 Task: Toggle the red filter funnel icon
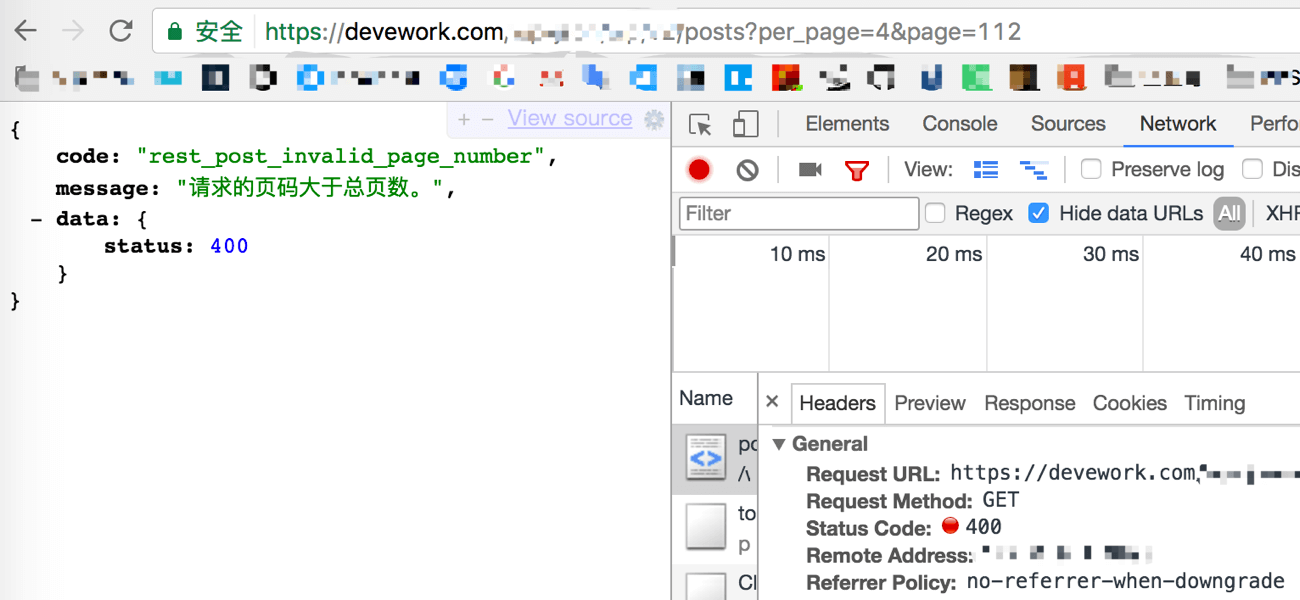pos(857,170)
